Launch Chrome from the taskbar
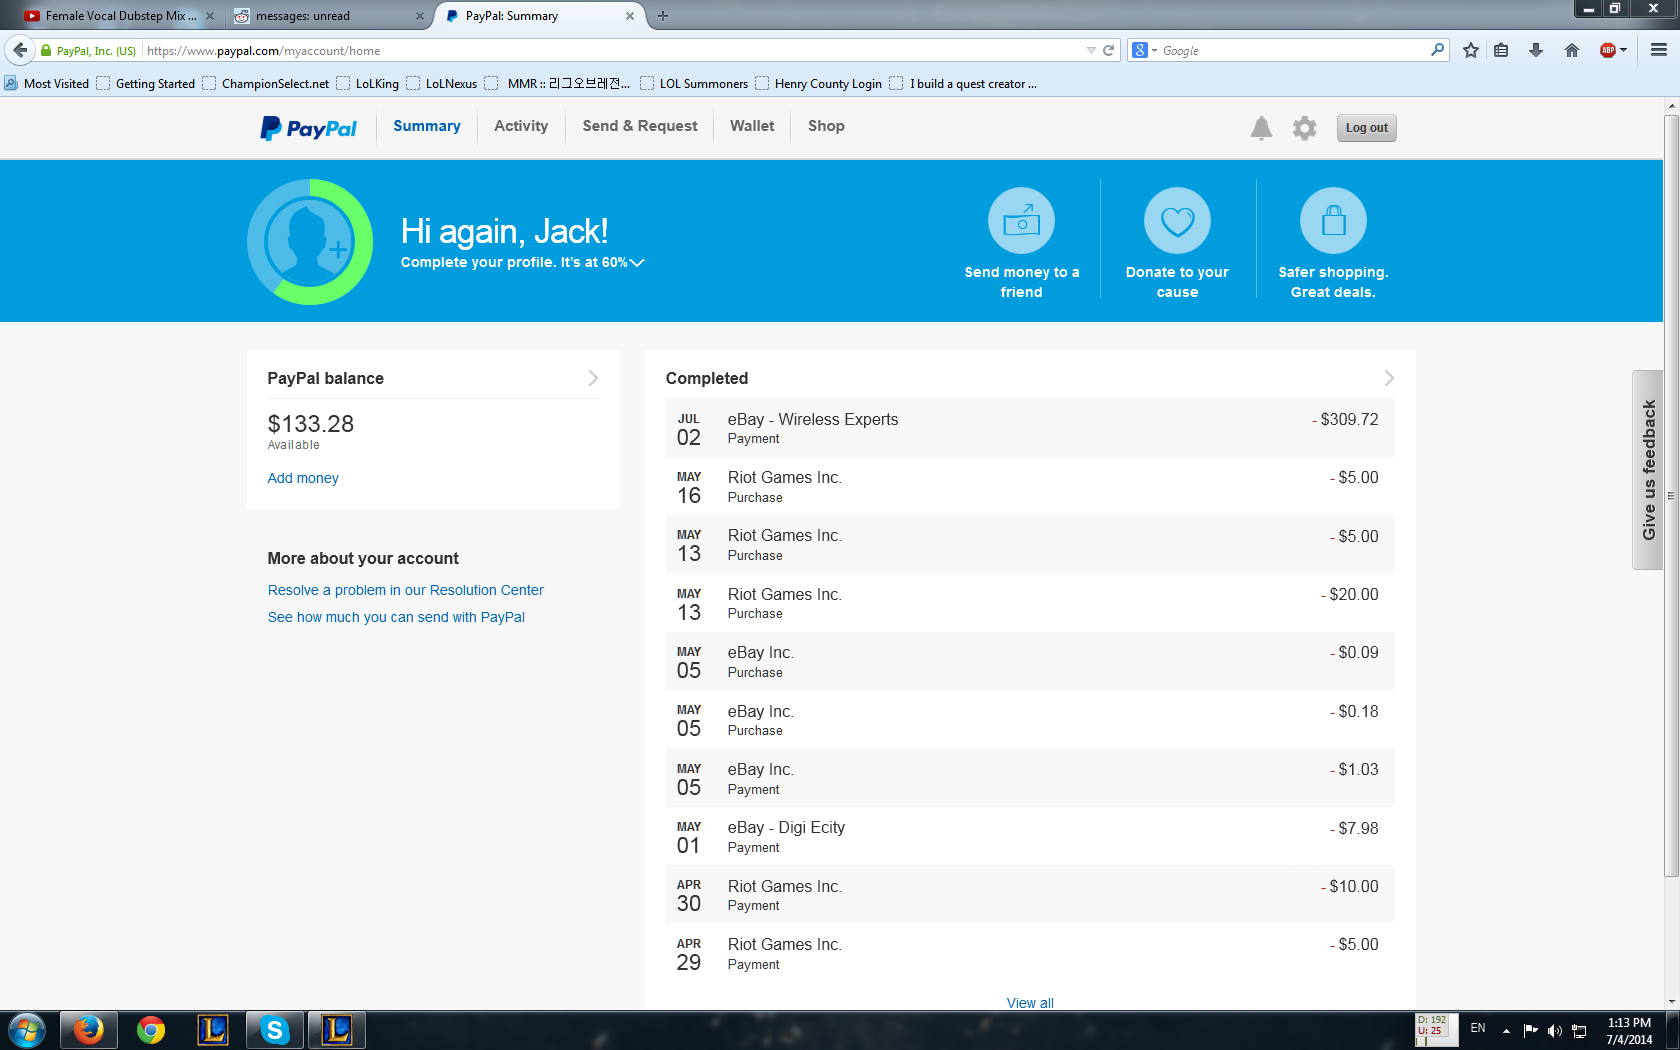The height and width of the screenshot is (1050, 1680). pyautogui.click(x=151, y=1030)
